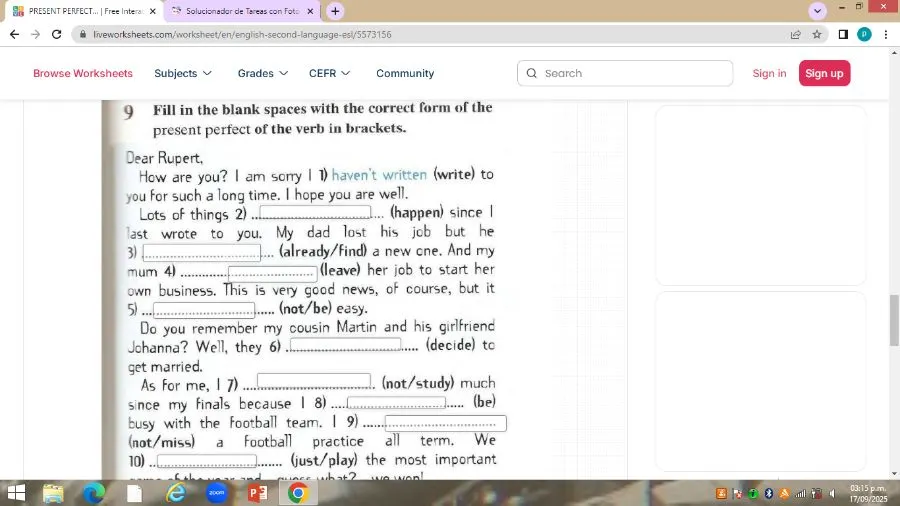This screenshot has height=506, width=900.
Task: Click blank 7 for (not/study)
Action: [x=314, y=381]
